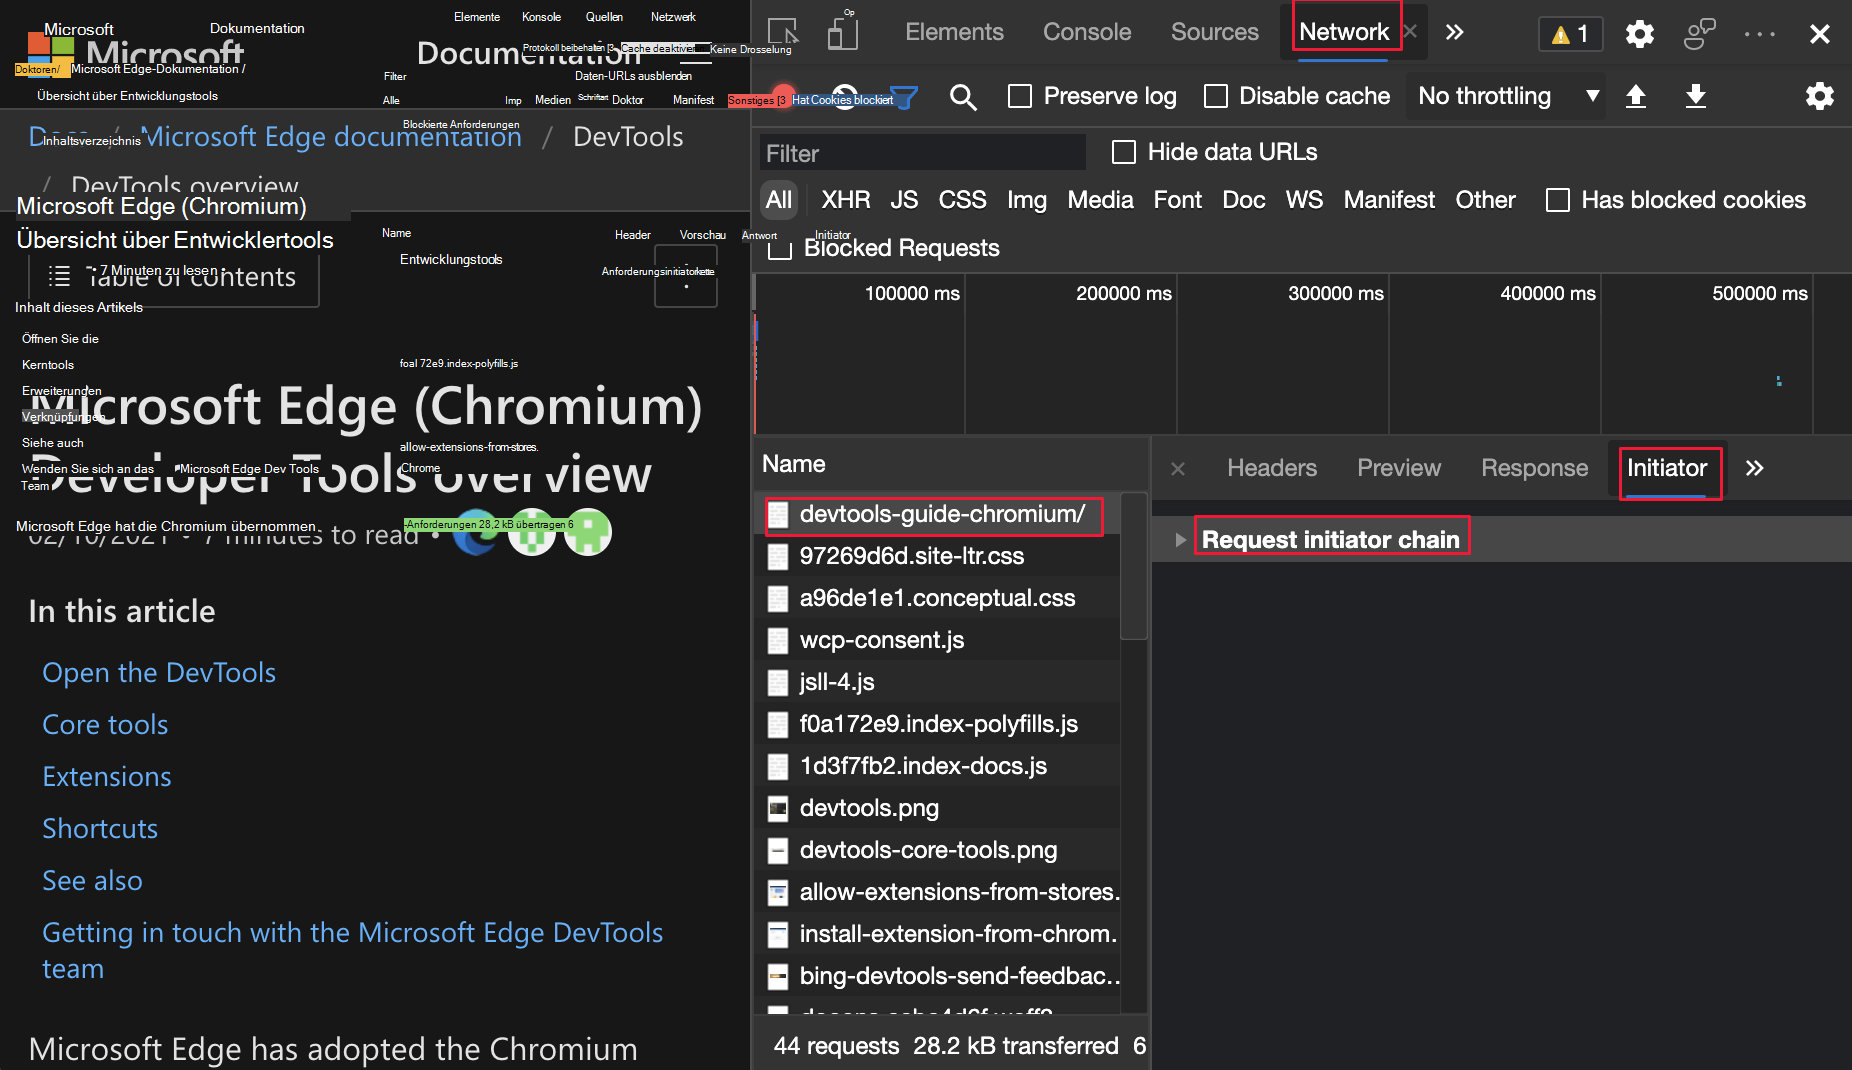This screenshot has width=1852, height=1070.
Task: Filter requests by Img
Action: click(1027, 200)
